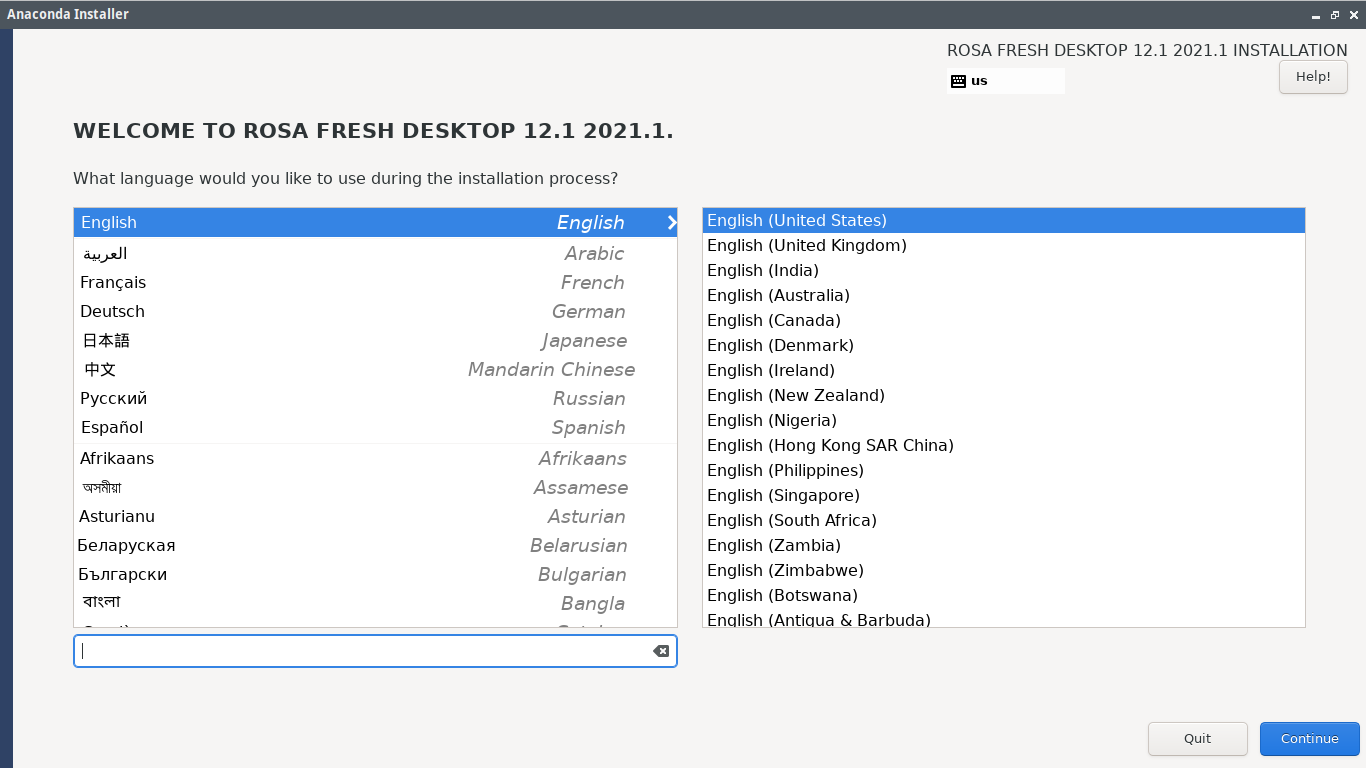Click the keyboard layout icon
1366x768 pixels.
(958, 81)
